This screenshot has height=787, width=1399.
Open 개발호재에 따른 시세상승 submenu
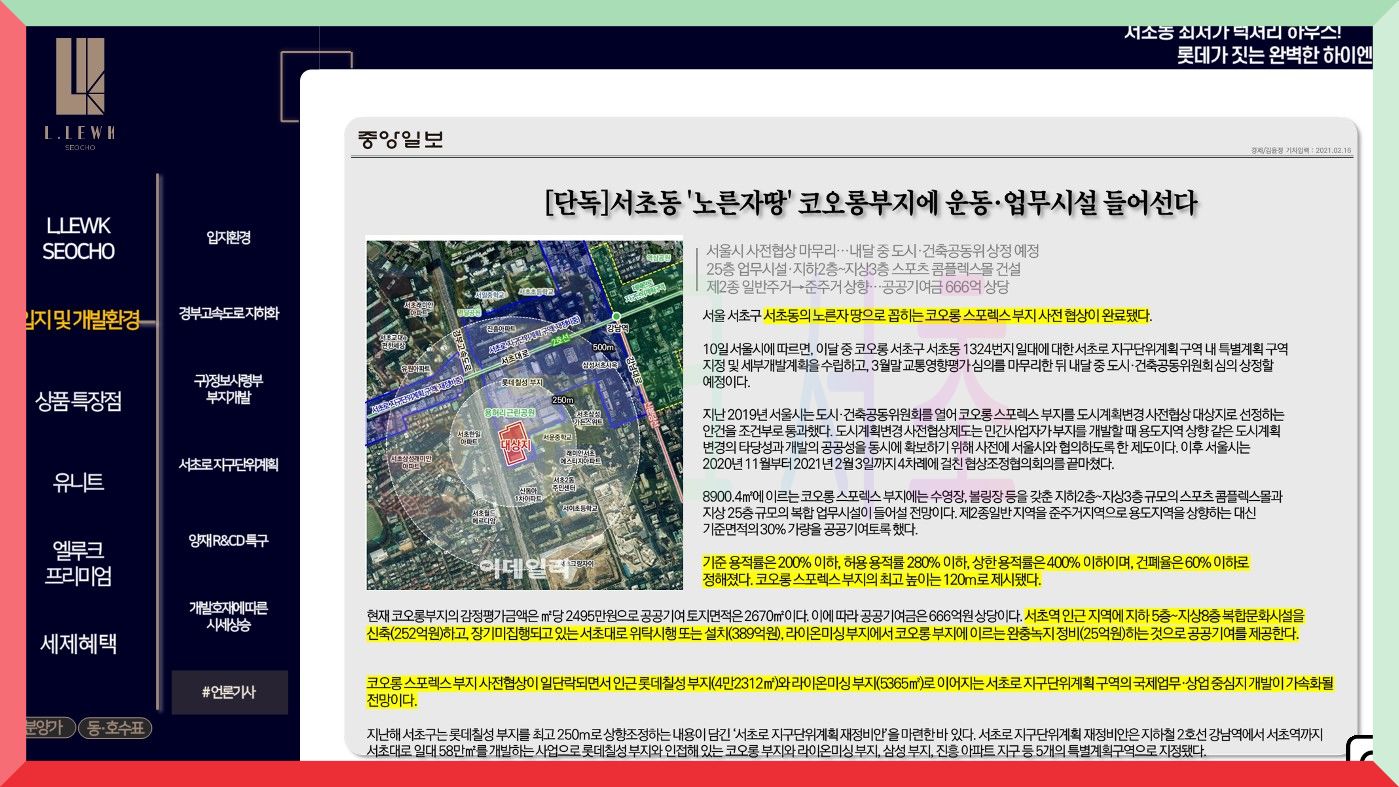[x=229, y=616]
